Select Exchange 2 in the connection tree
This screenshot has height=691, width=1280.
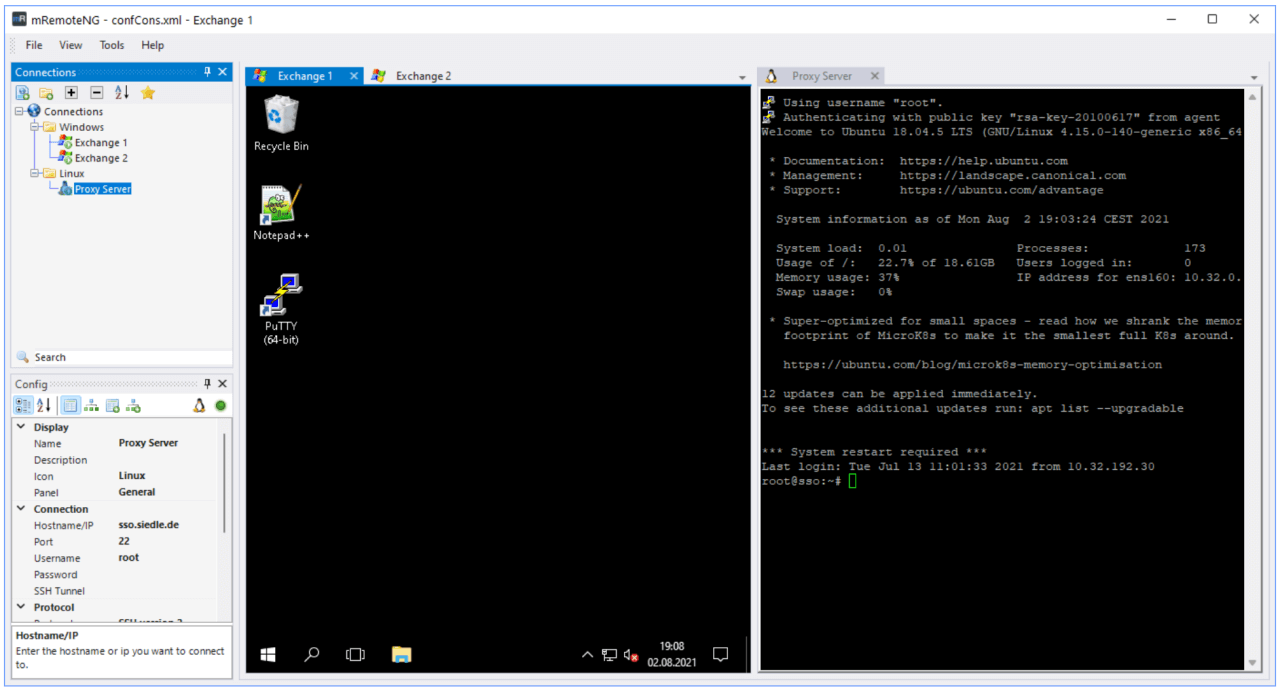(x=101, y=158)
